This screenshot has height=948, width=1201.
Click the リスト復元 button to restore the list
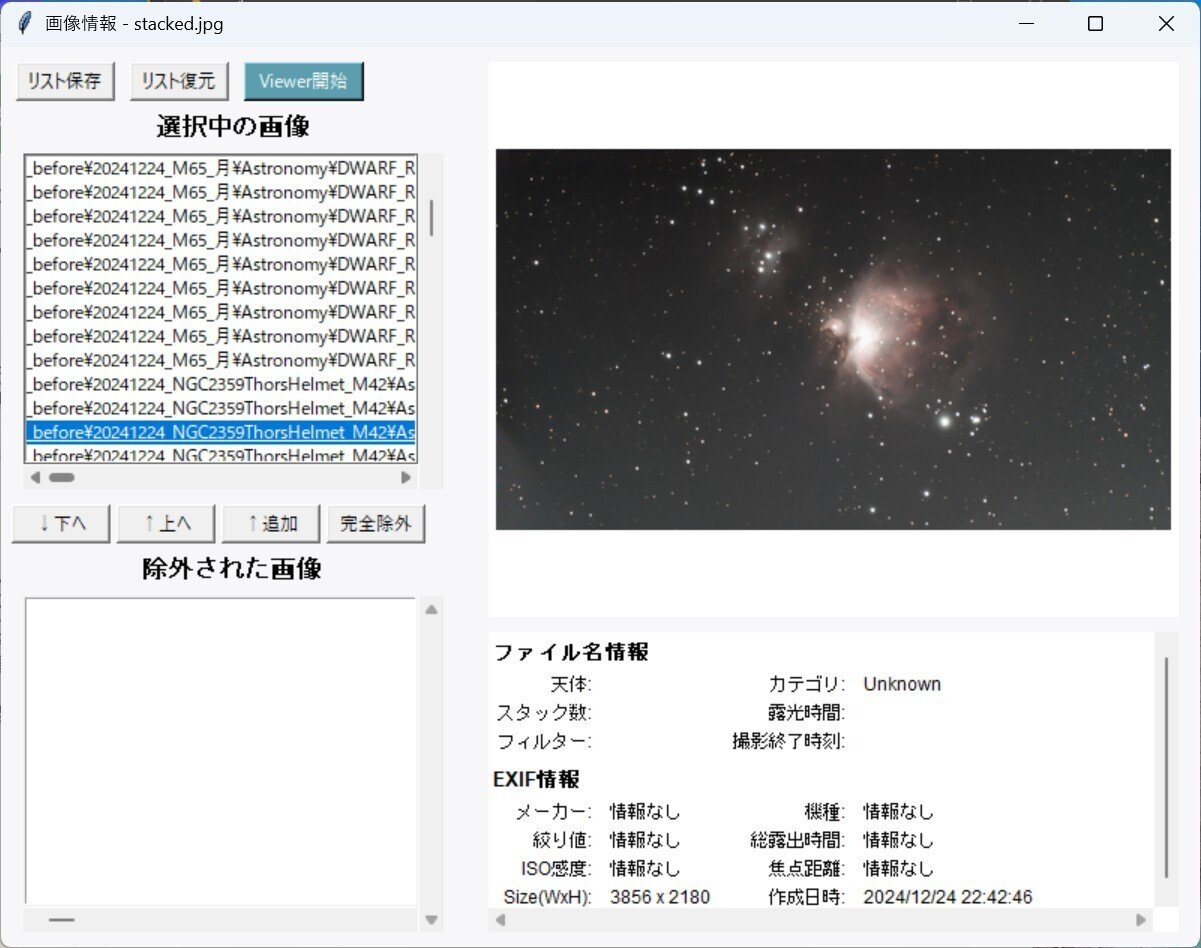(178, 81)
